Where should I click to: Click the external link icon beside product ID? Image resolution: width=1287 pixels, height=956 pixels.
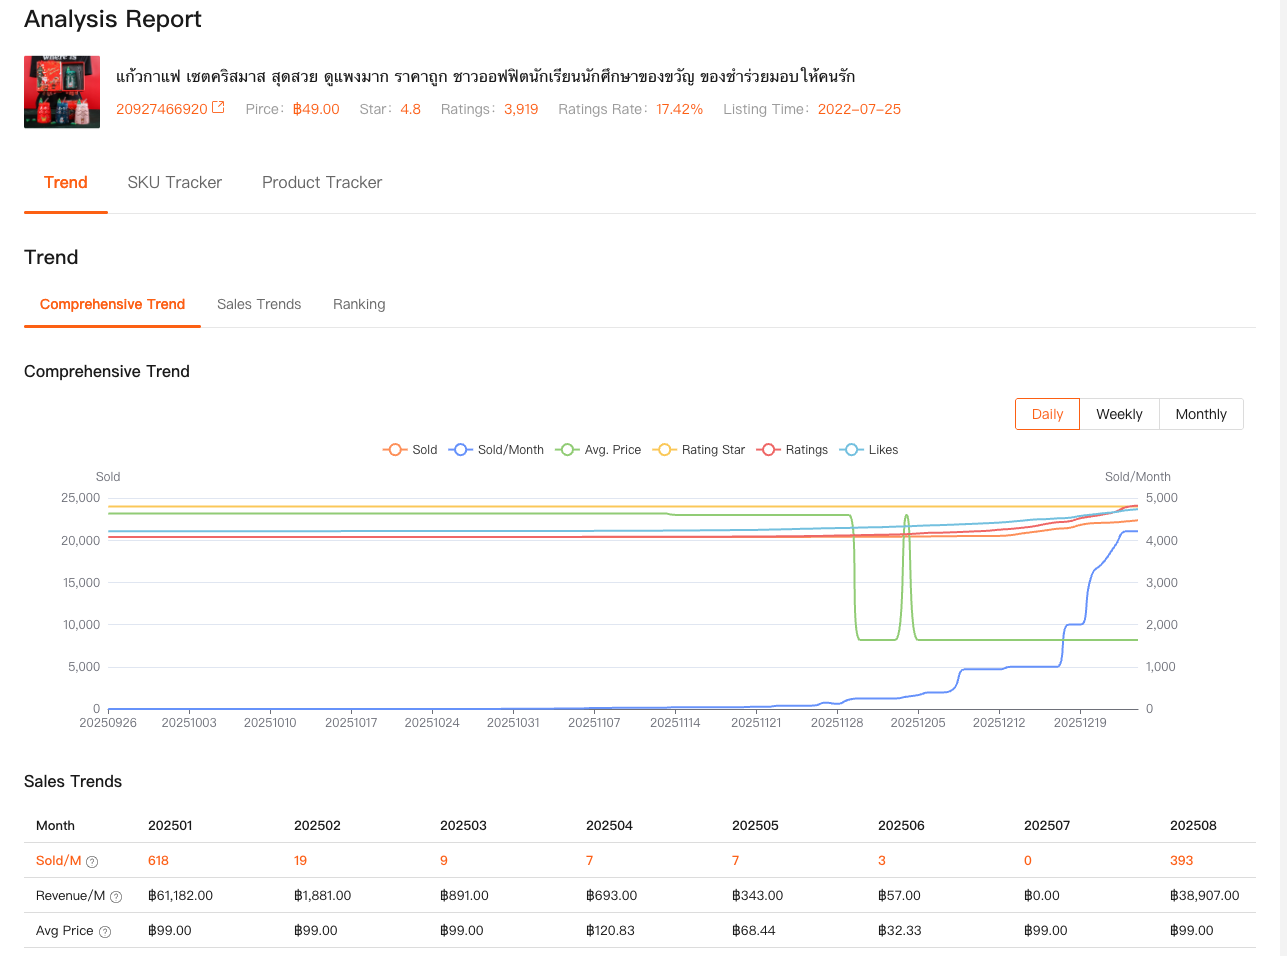(x=218, y=108)
